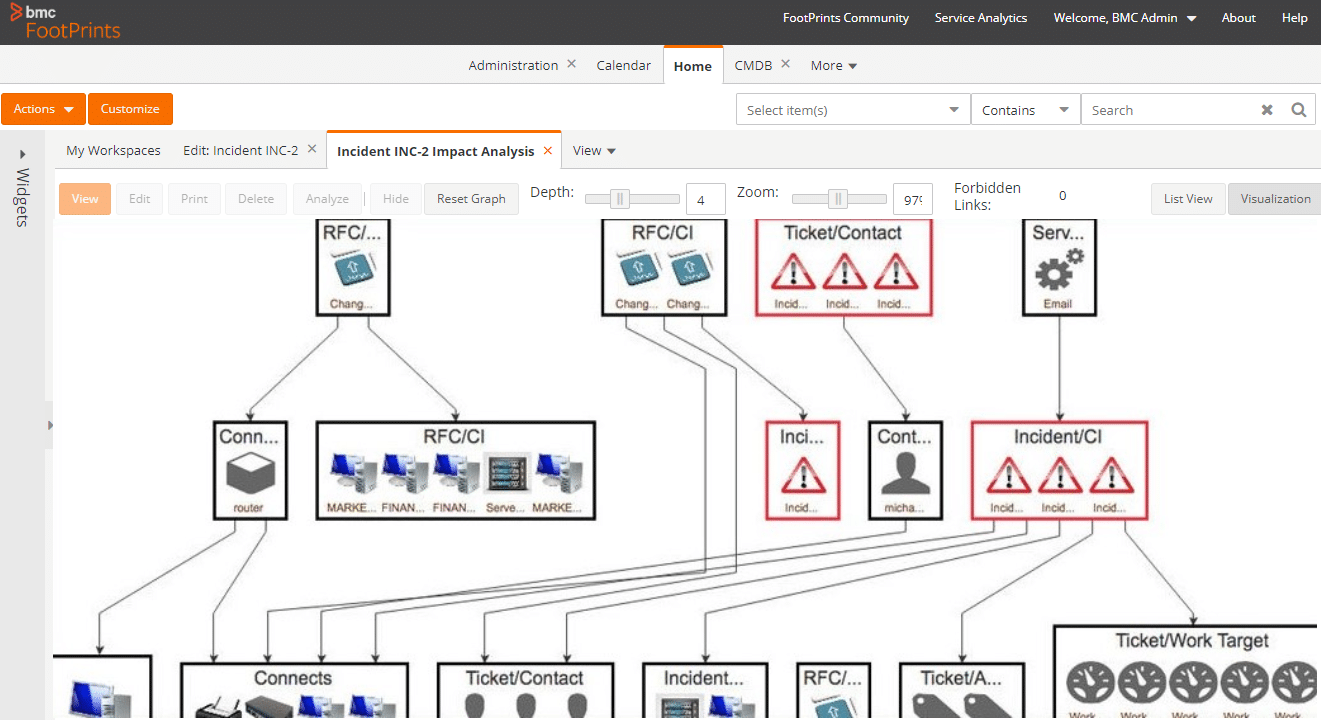The width and height of the screenshot is (1321, 720).
Task: Open the Actions dropdown menu
Action: click(44, 109)
